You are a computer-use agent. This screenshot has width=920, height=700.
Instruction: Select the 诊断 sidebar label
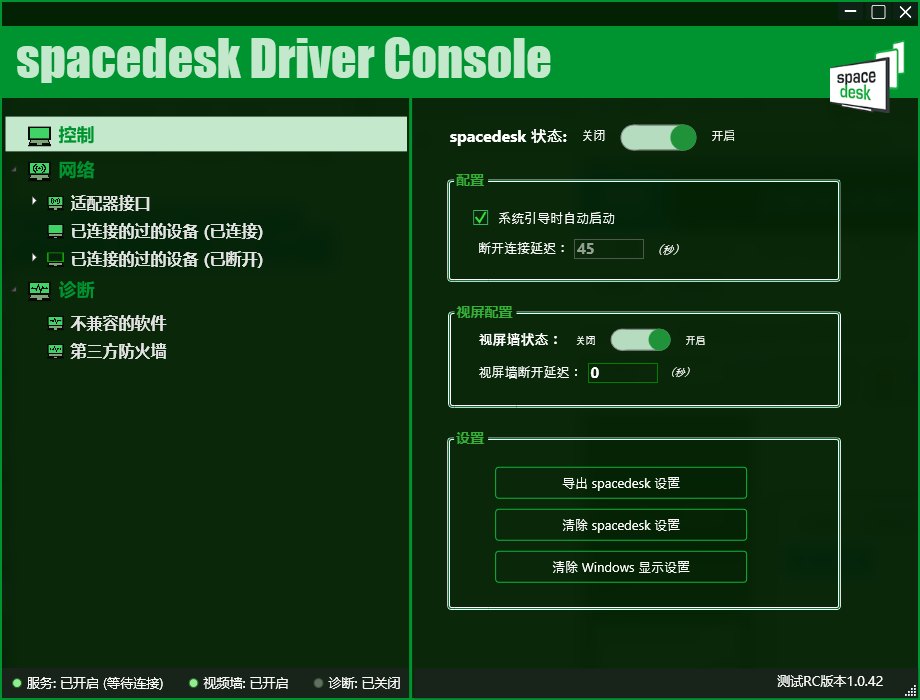click(76, 290)
